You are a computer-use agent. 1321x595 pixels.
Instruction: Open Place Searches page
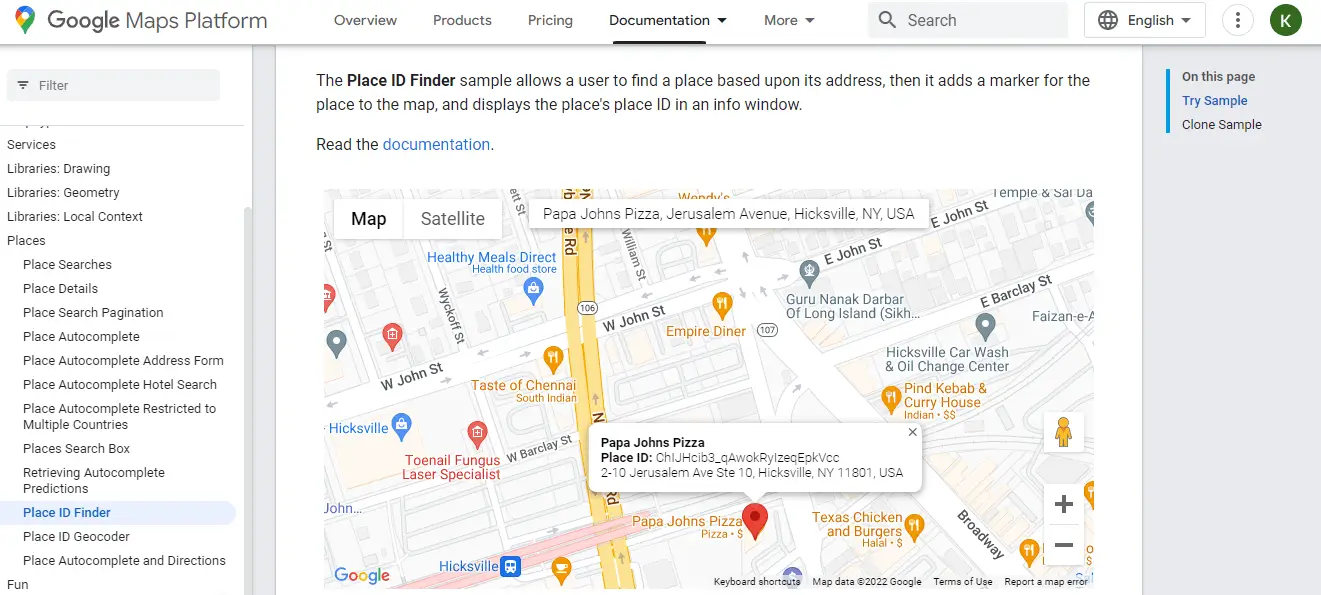pos(67,265)
